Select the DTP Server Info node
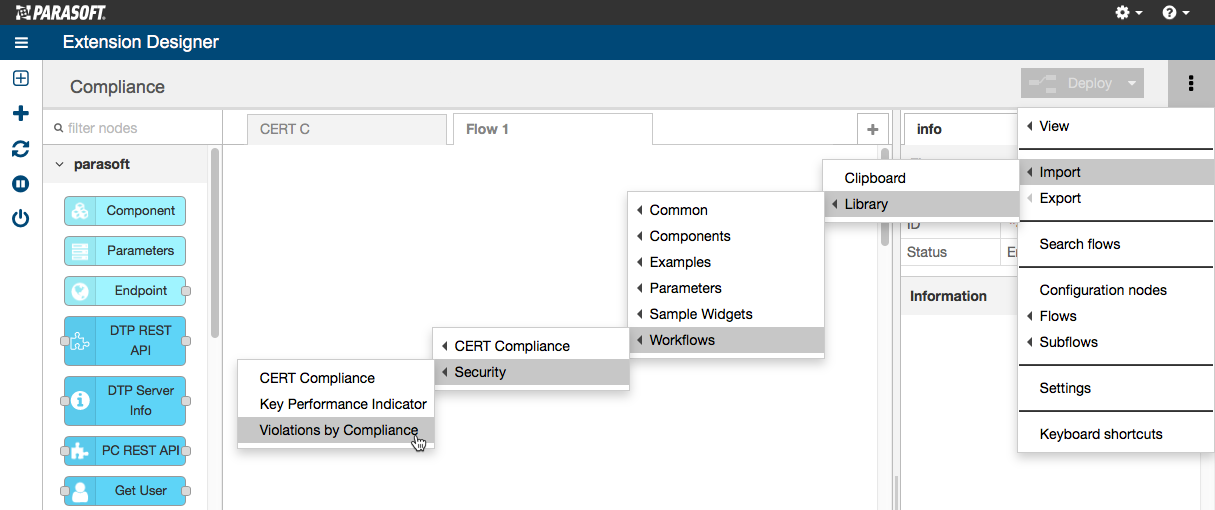1215x510 pixels. pyautogui.click(x=125, y=401)
